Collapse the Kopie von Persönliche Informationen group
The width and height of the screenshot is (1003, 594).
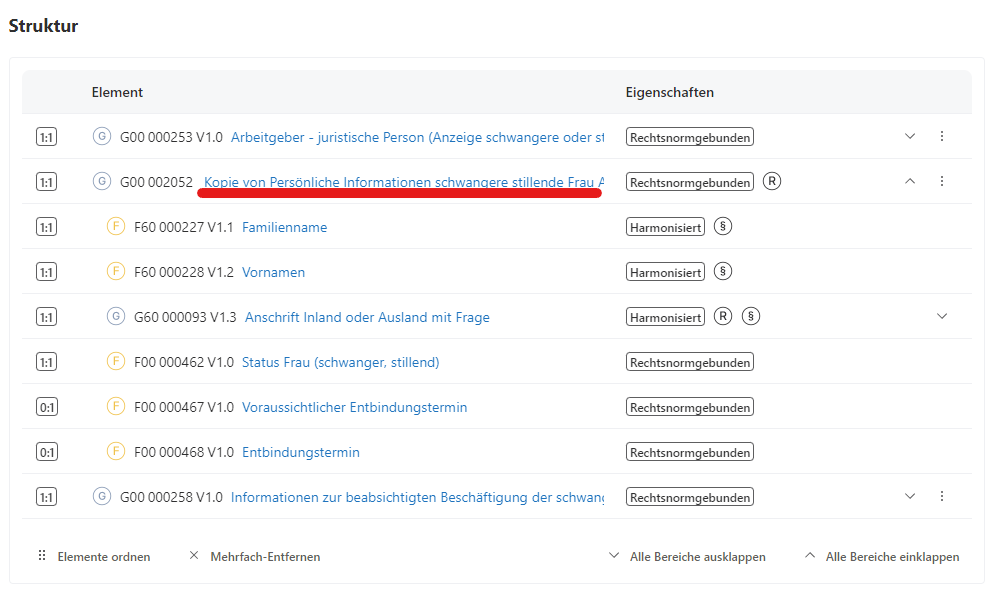910,181
